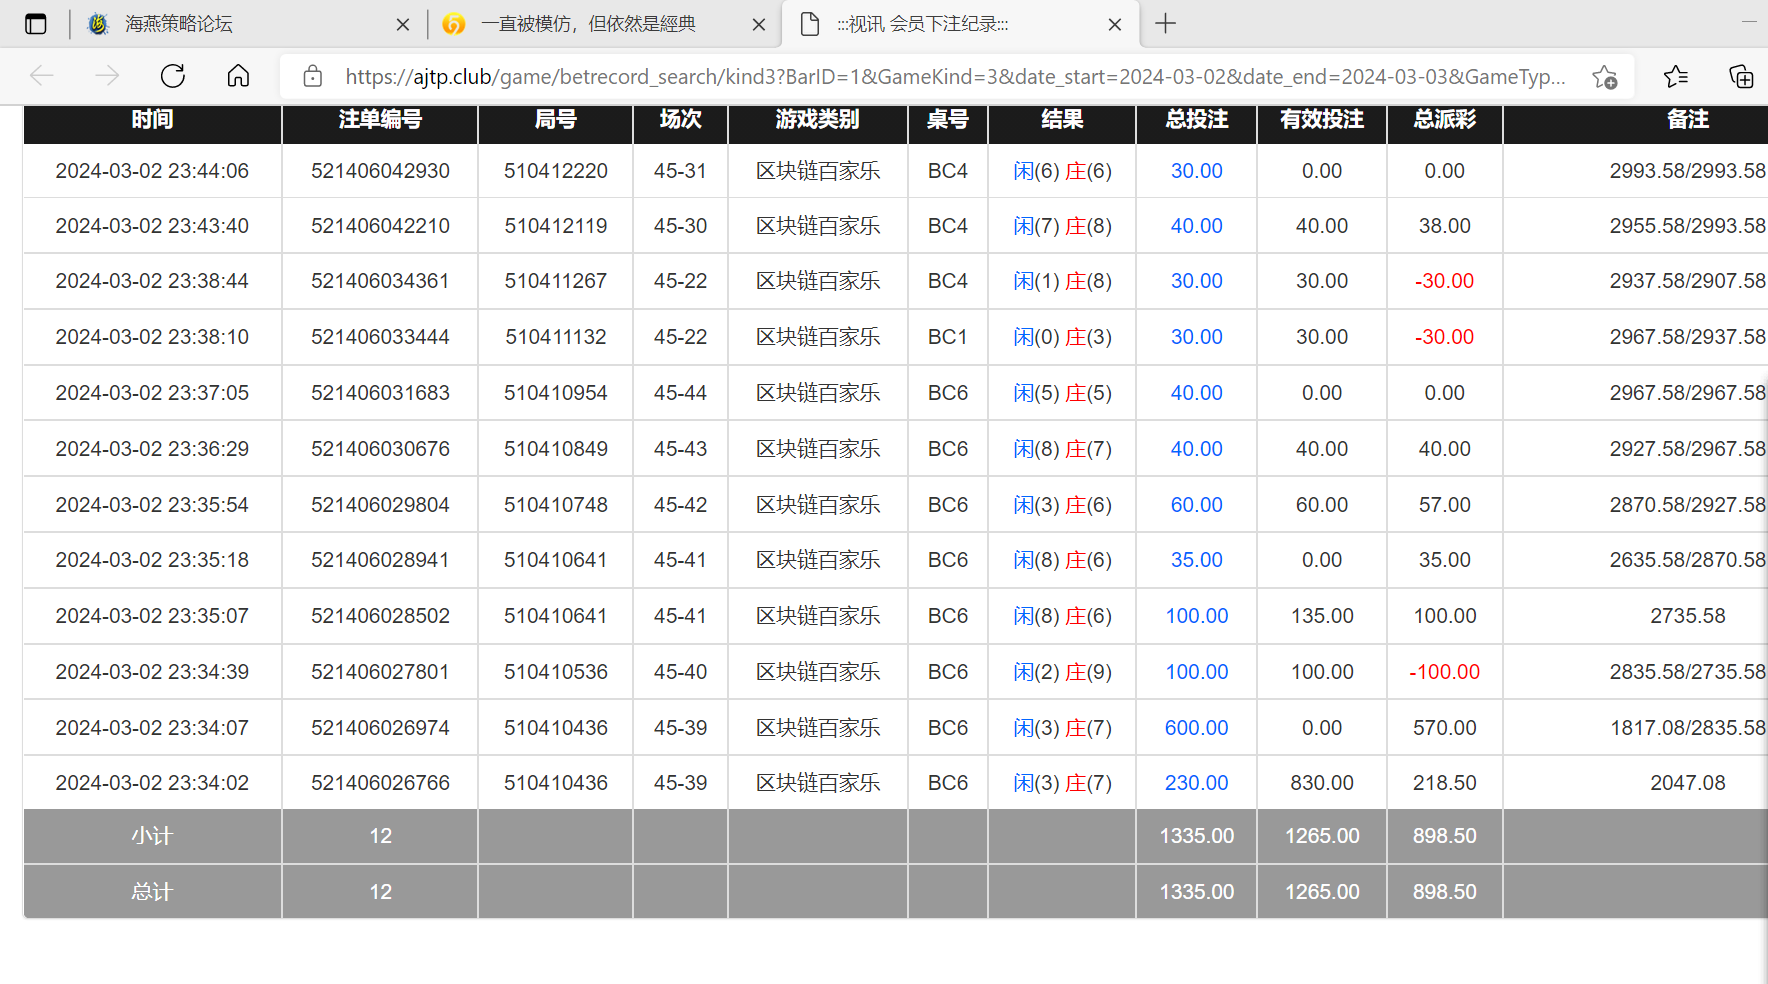Click payout -100.00 value

(x=1444, y=672)
